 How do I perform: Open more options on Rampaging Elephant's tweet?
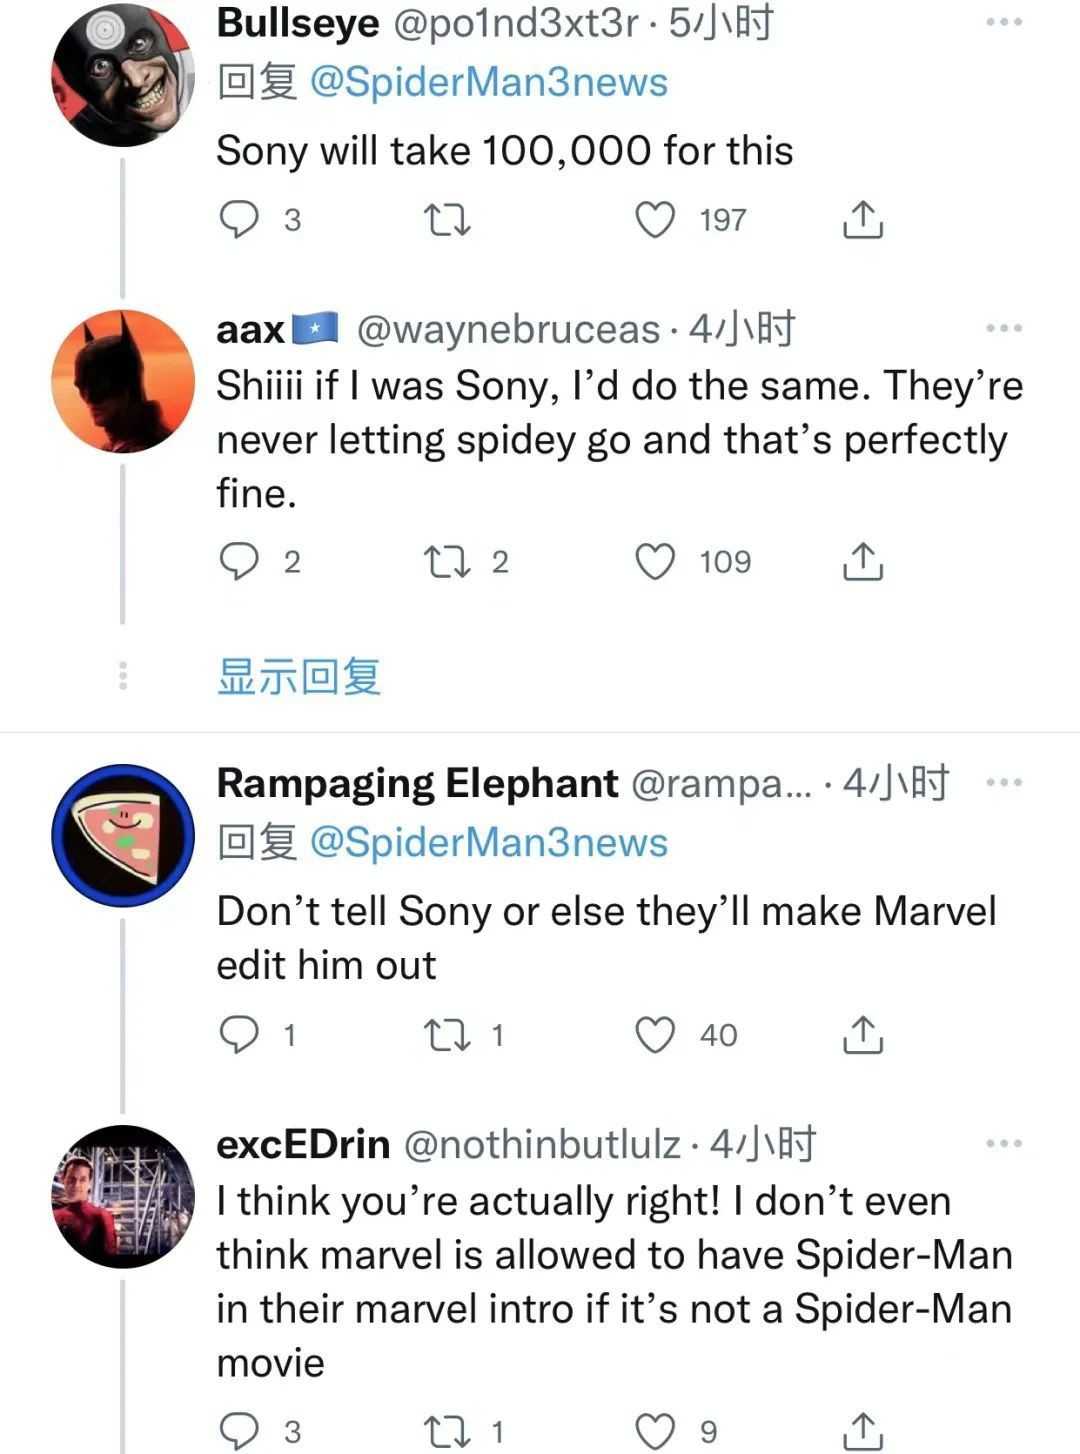(1003, 783)
